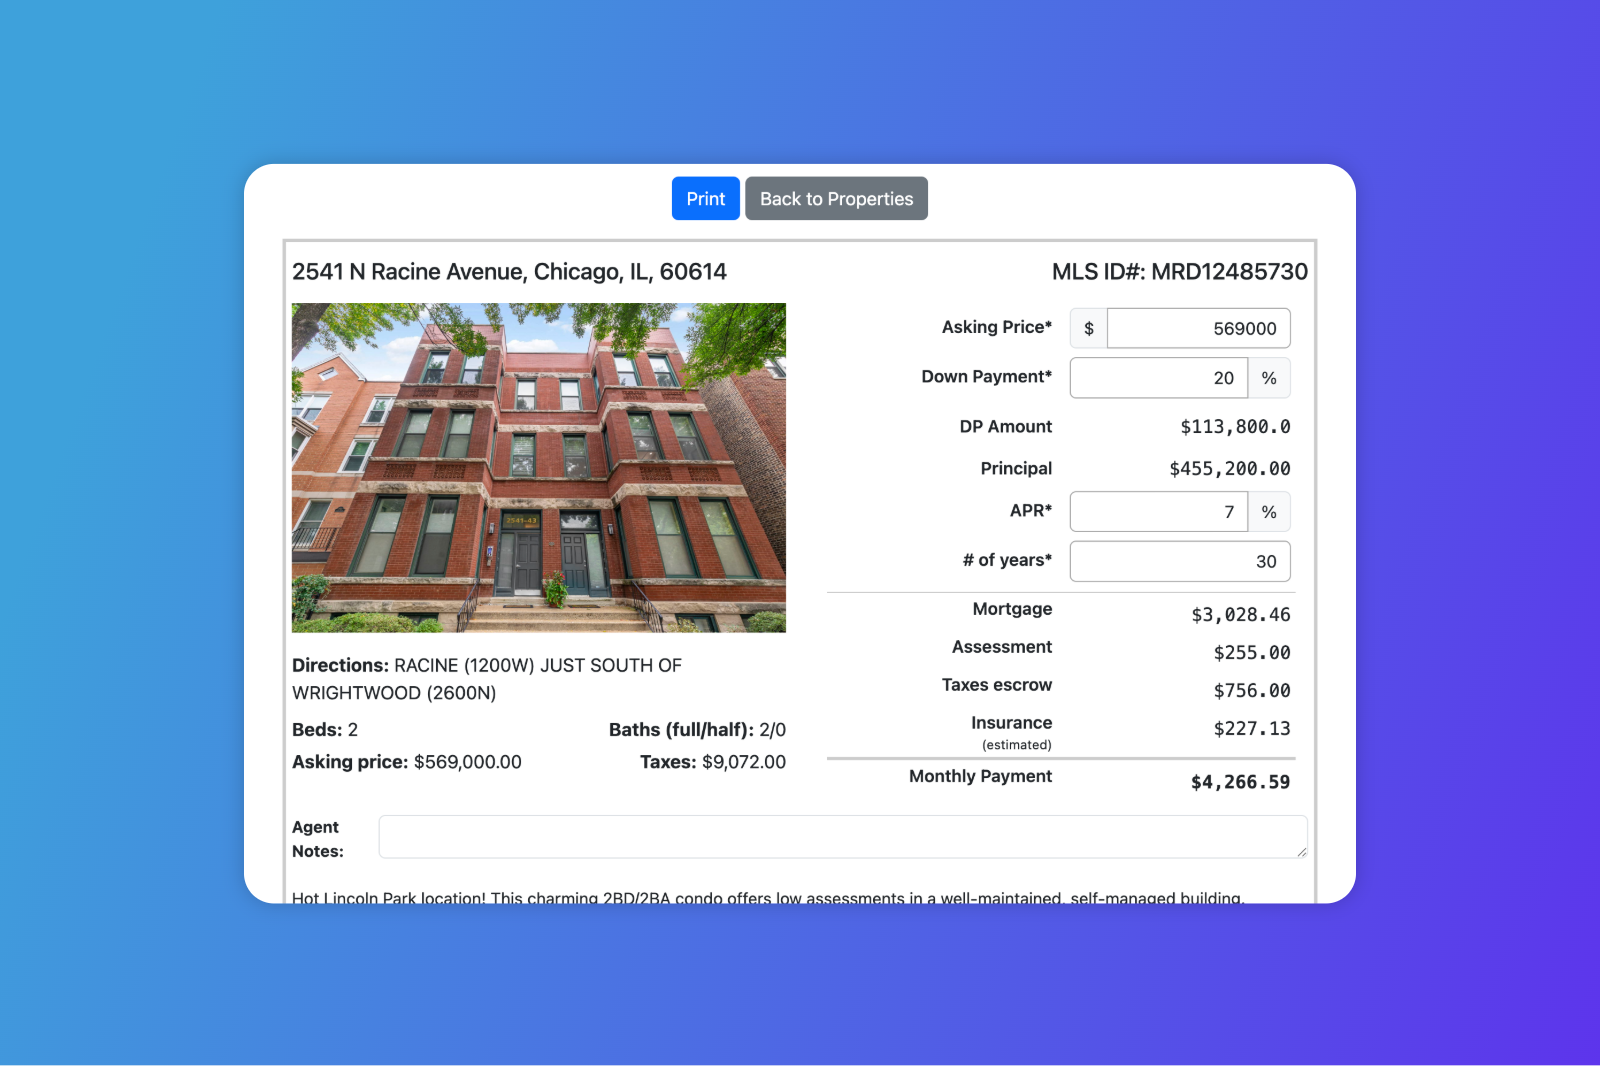
Task: Click the DP Amount value
Action: (x=1235, y=427)
